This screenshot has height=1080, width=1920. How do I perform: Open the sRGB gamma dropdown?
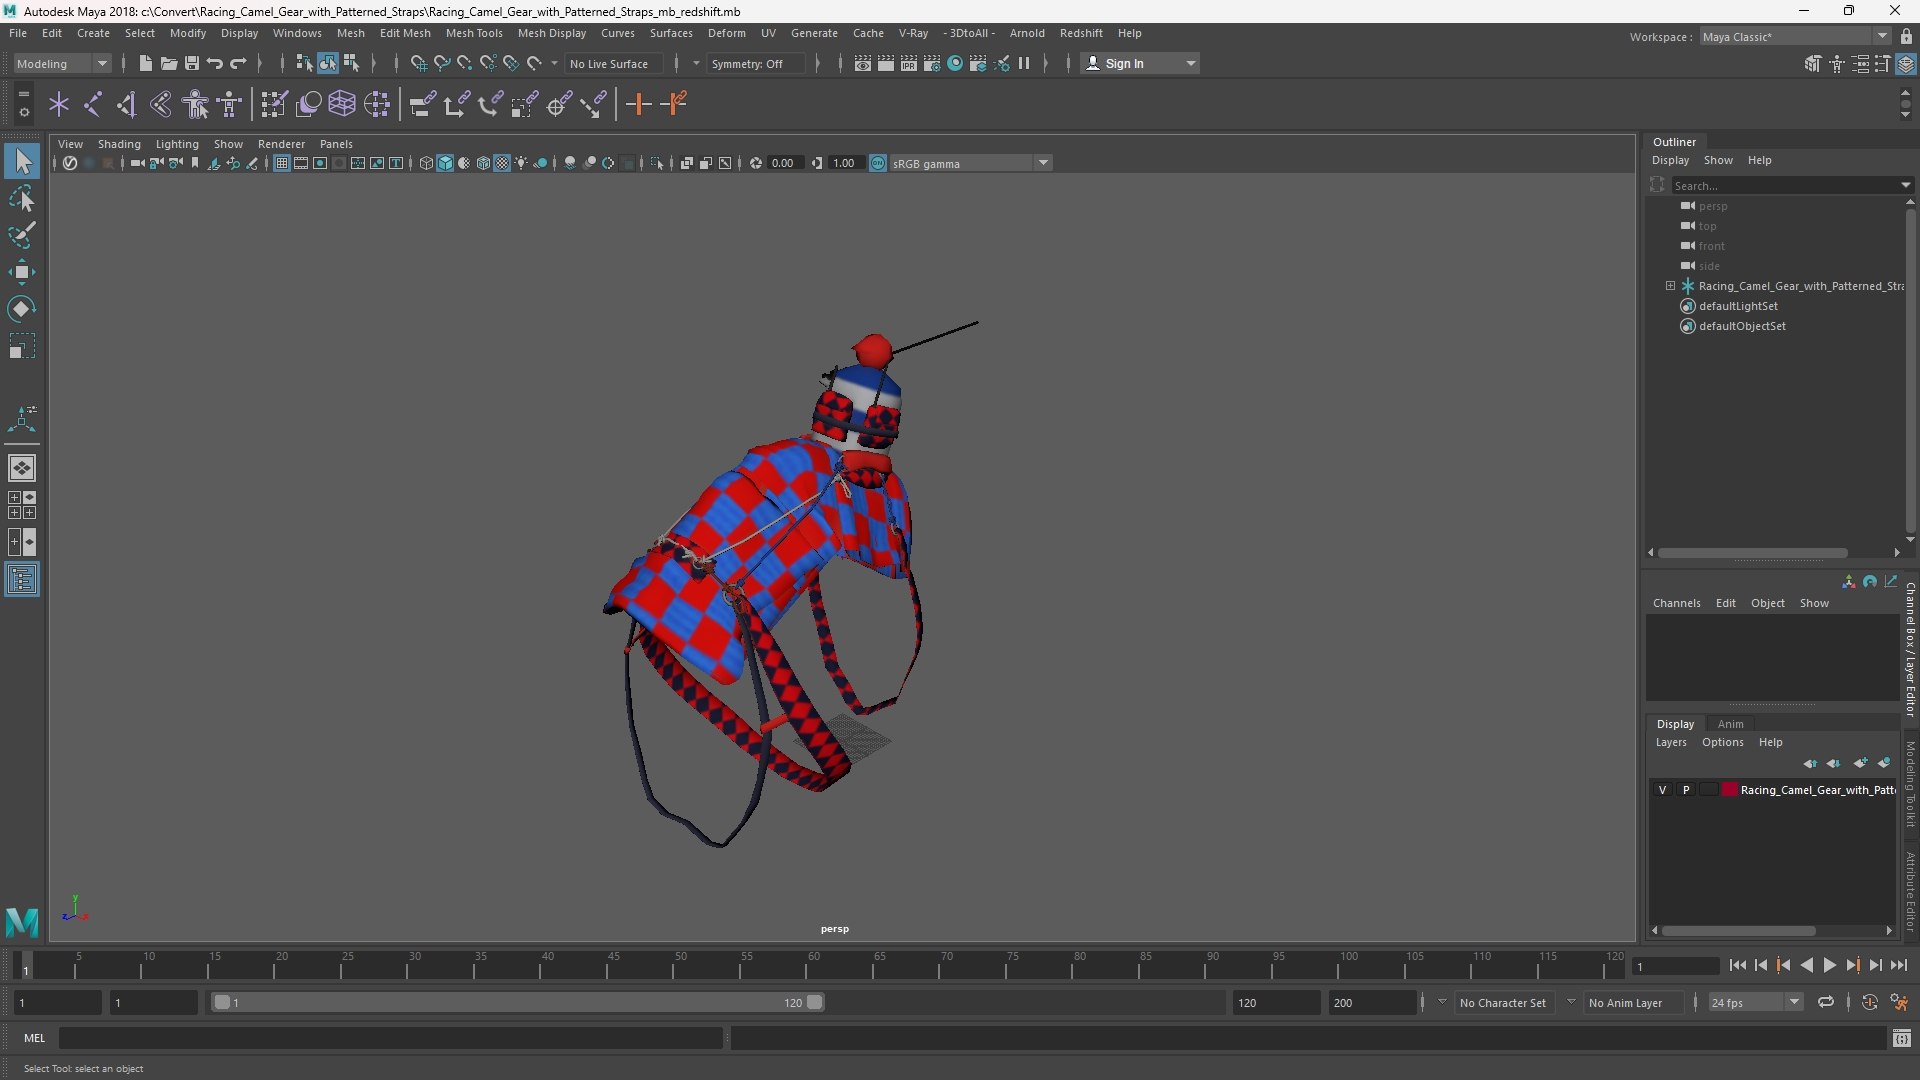point(970,163)
